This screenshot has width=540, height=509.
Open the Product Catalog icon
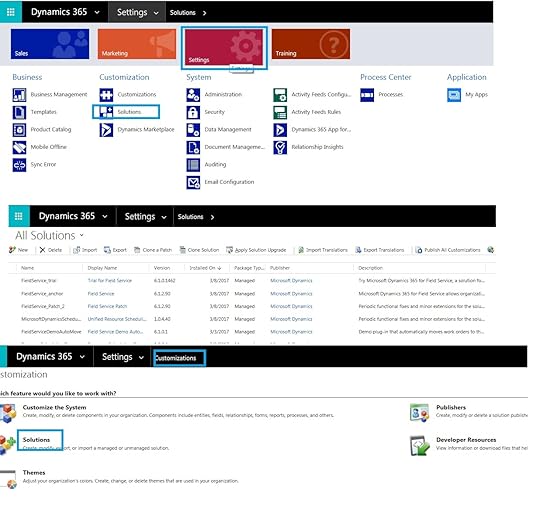click(x=20, y=130)
